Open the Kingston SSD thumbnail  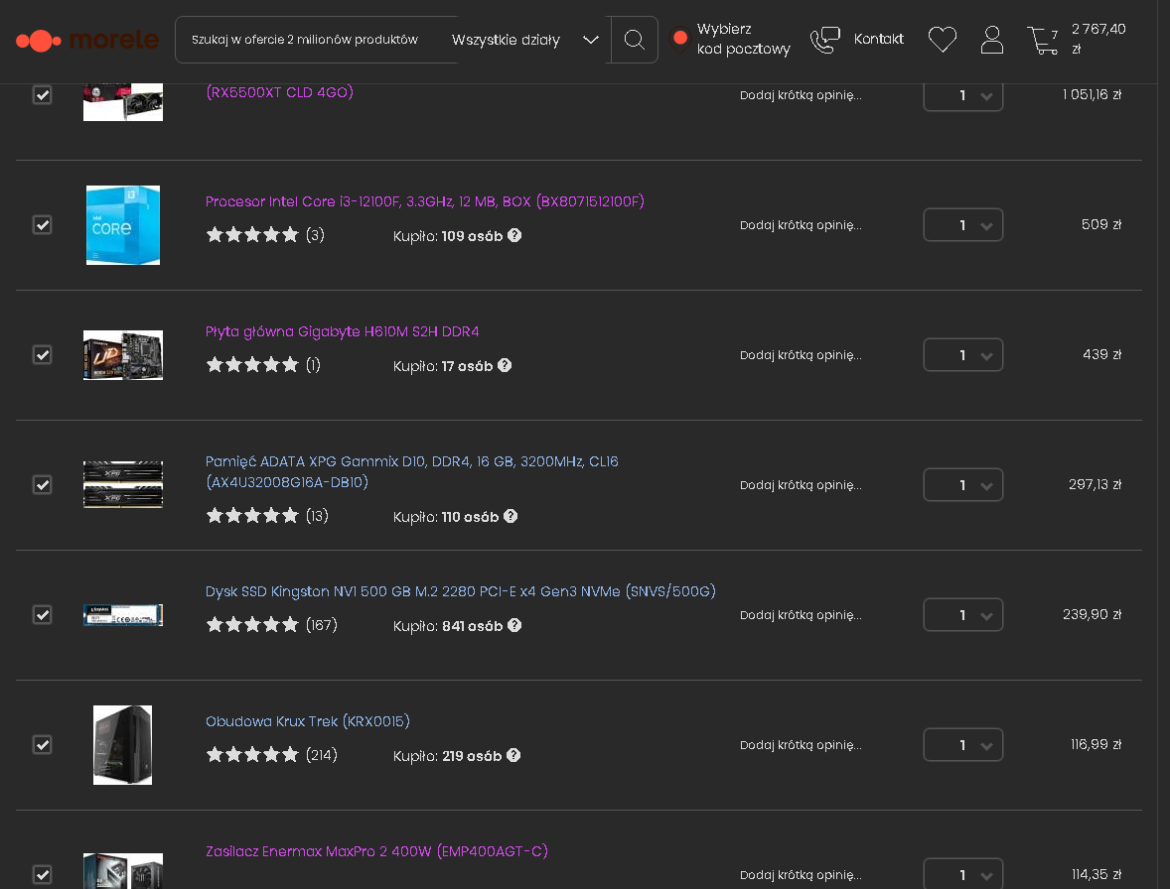click(x=123, y=614)
